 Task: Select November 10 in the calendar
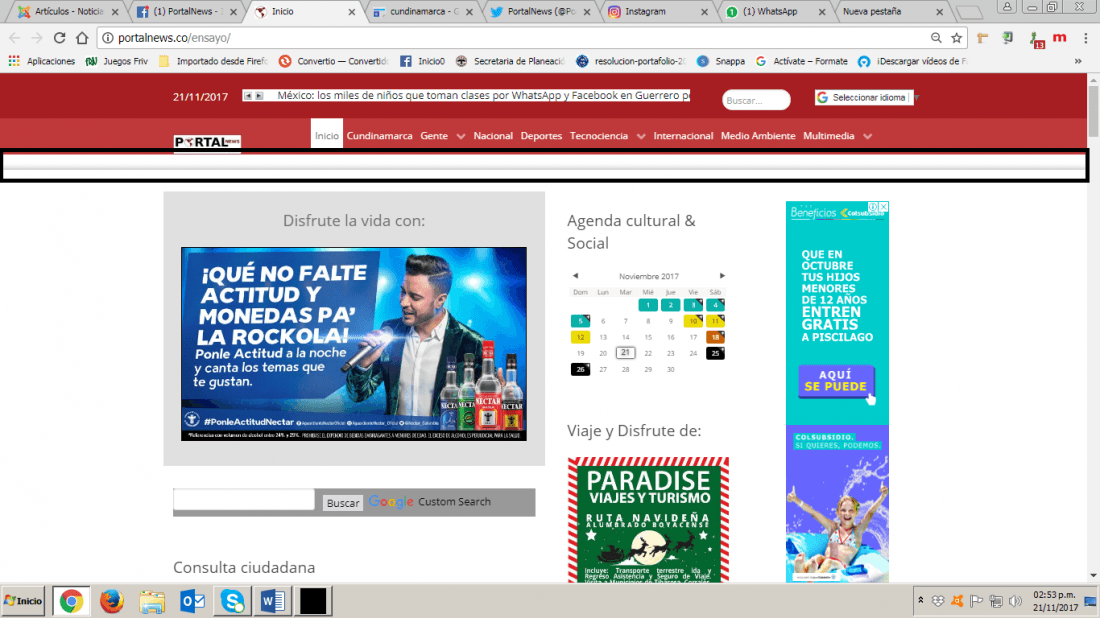click(692, 321)
